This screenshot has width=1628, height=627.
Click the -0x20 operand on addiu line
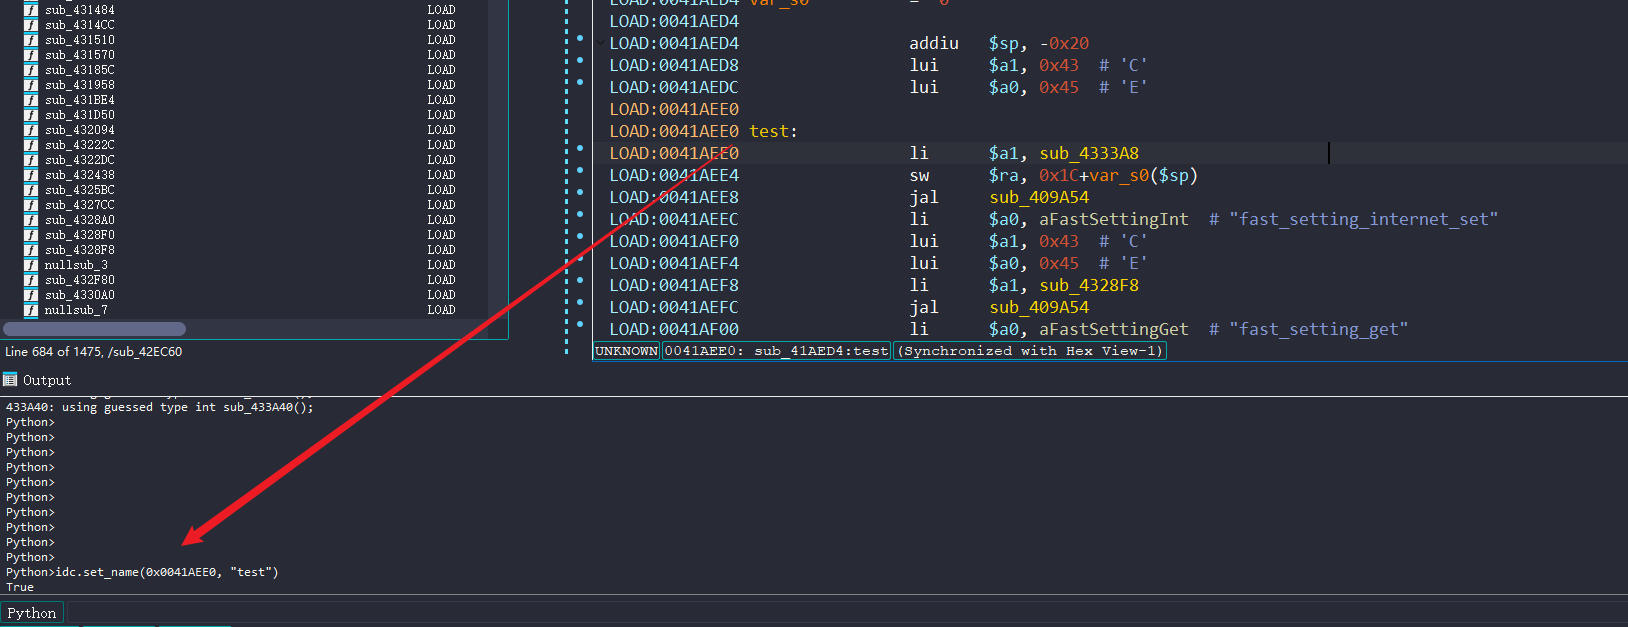1064,44
